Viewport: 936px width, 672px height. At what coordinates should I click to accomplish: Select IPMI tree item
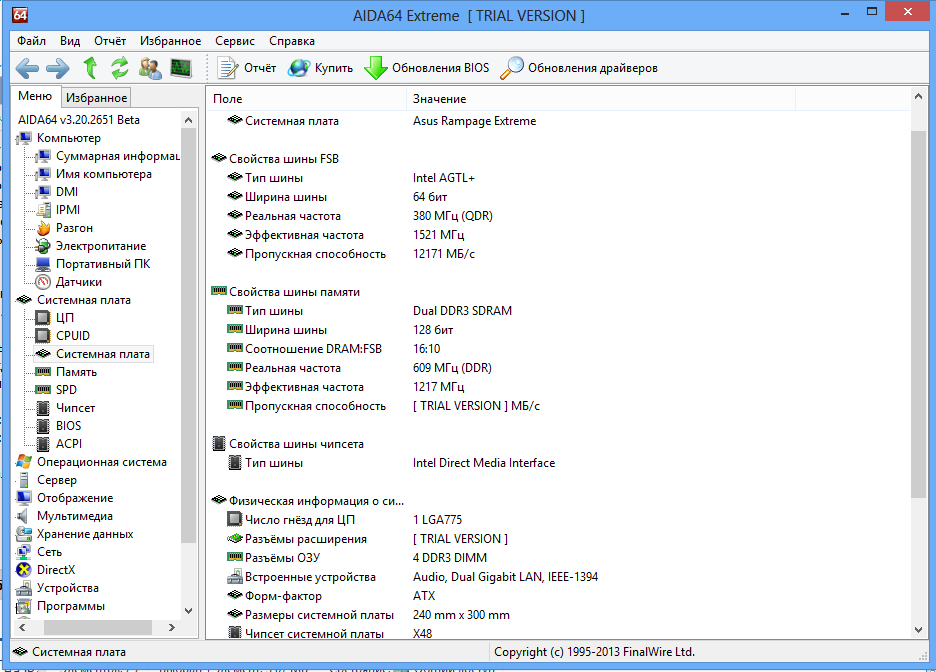click(x=67, y=209)
